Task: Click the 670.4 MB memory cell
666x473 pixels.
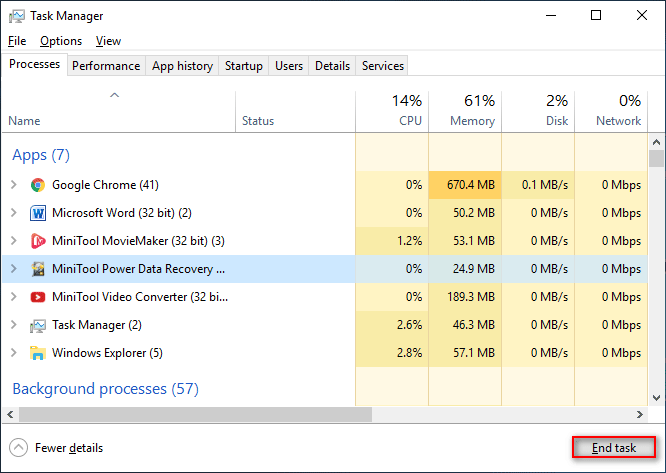Action: (x=465, y=185)
